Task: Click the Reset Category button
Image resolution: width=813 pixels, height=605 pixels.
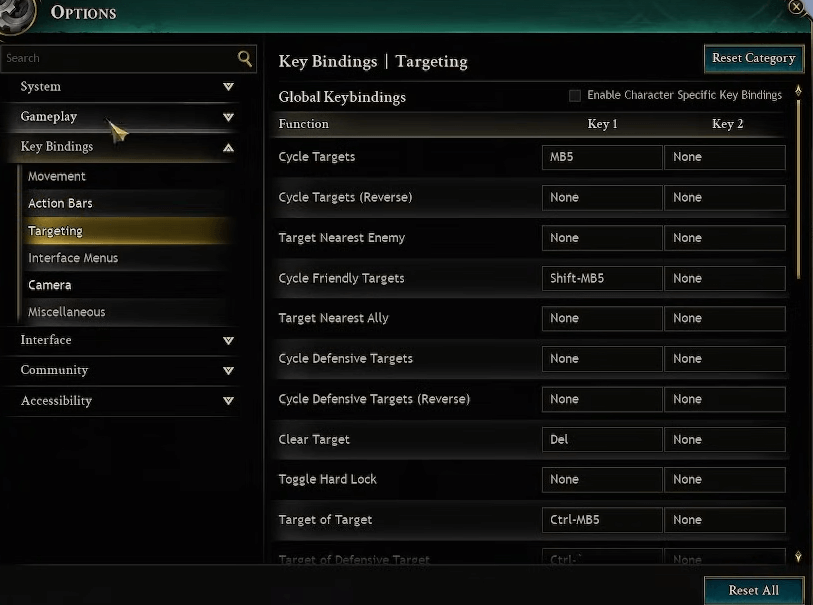Action: [x=754, y=58]
